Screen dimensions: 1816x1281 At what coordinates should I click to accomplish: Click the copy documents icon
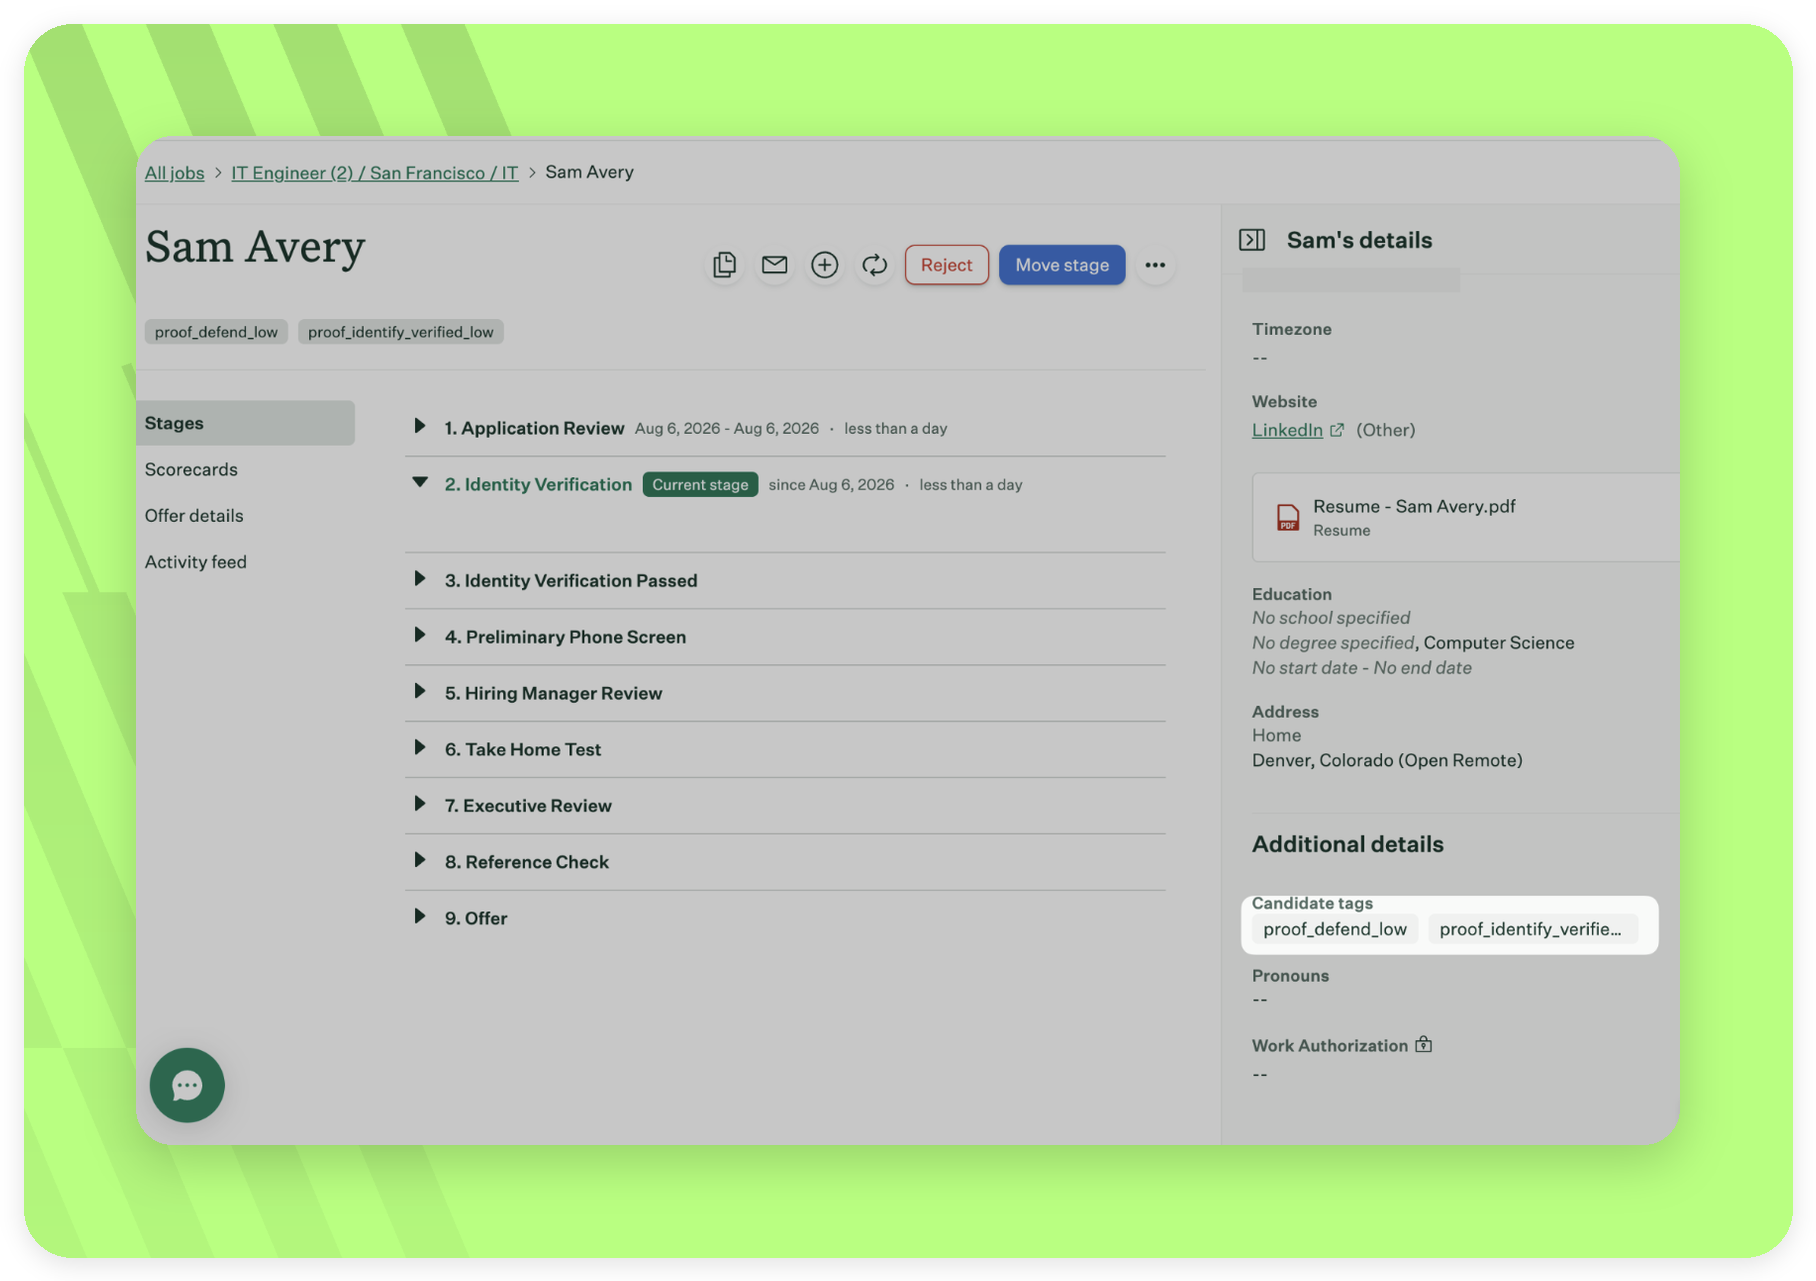tap(724, 265)
